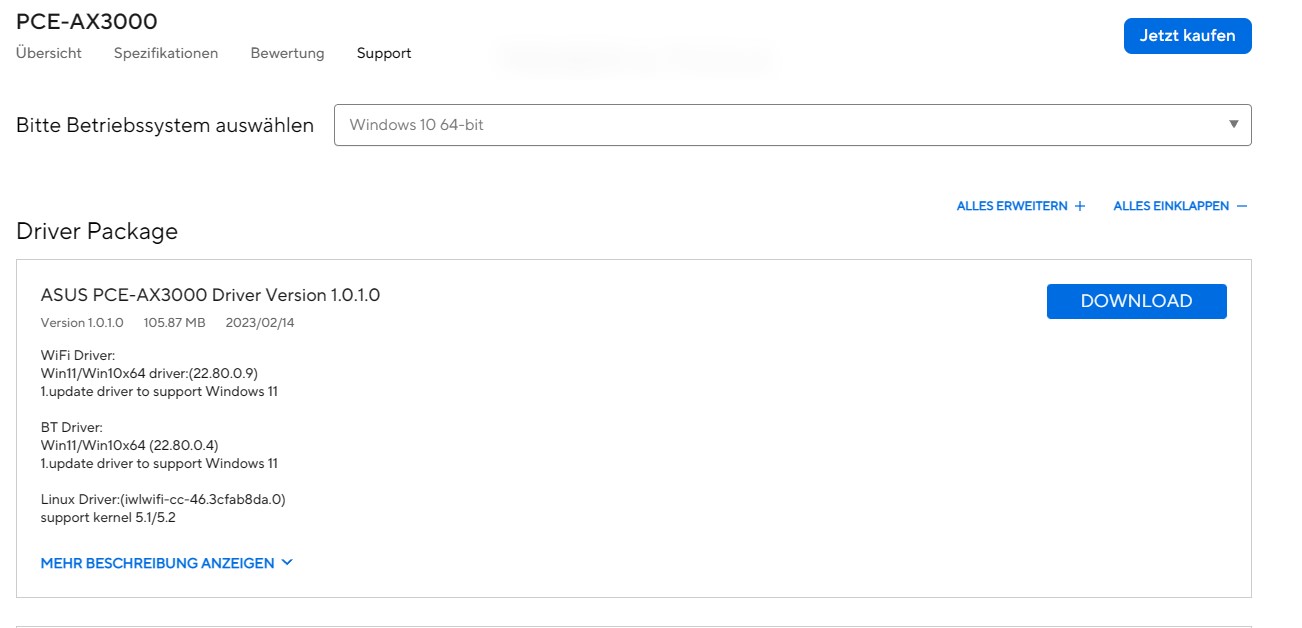Open the operating system dropdown
Screen dimensions: 1302x628
(792, 125)
